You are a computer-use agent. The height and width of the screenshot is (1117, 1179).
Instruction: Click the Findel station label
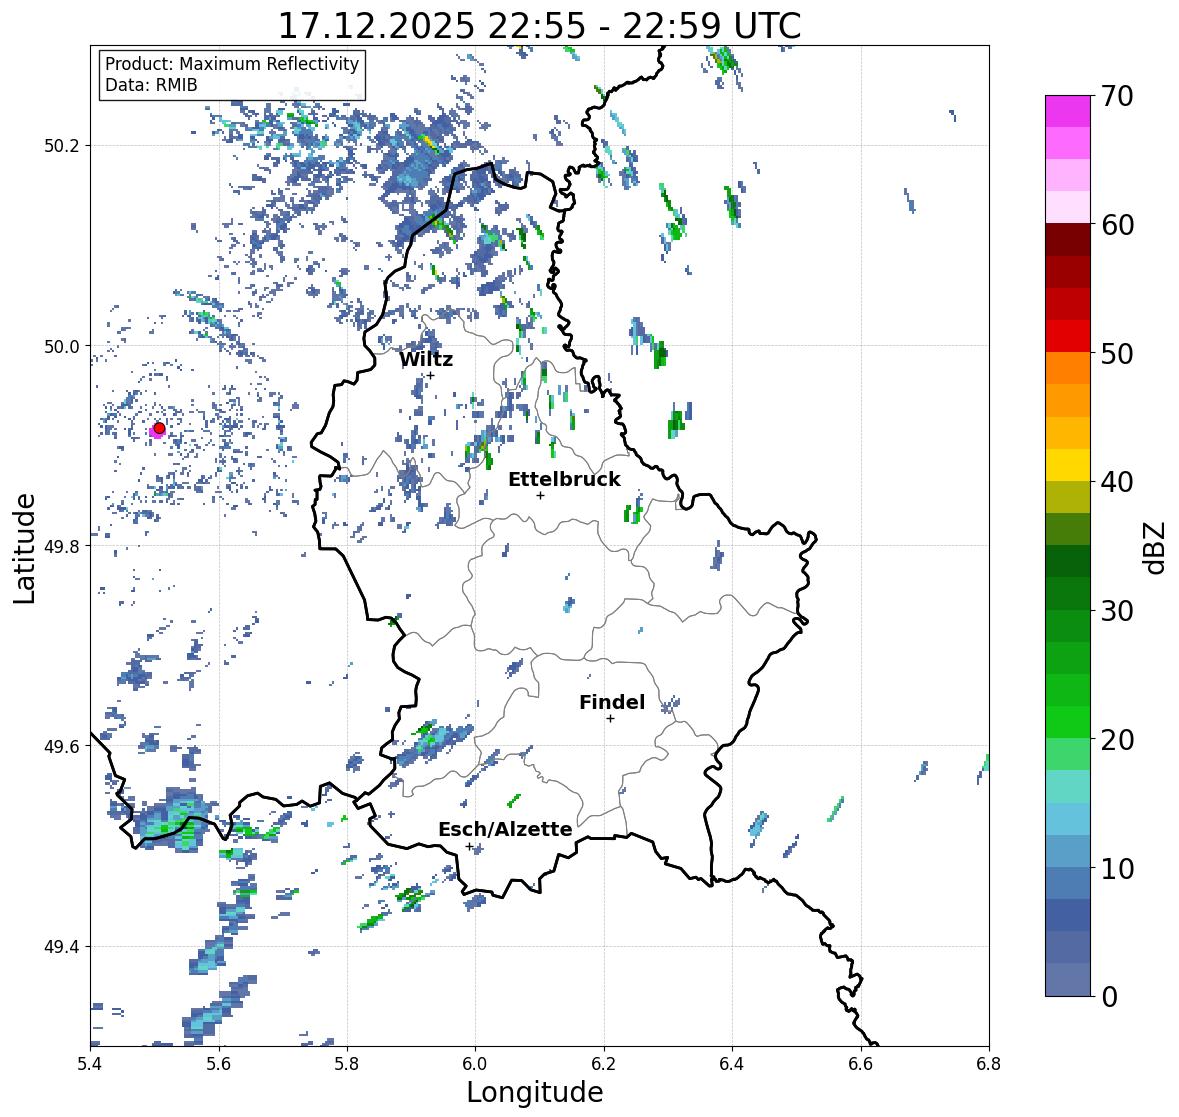pyautogui.click(x=611, y=702)
